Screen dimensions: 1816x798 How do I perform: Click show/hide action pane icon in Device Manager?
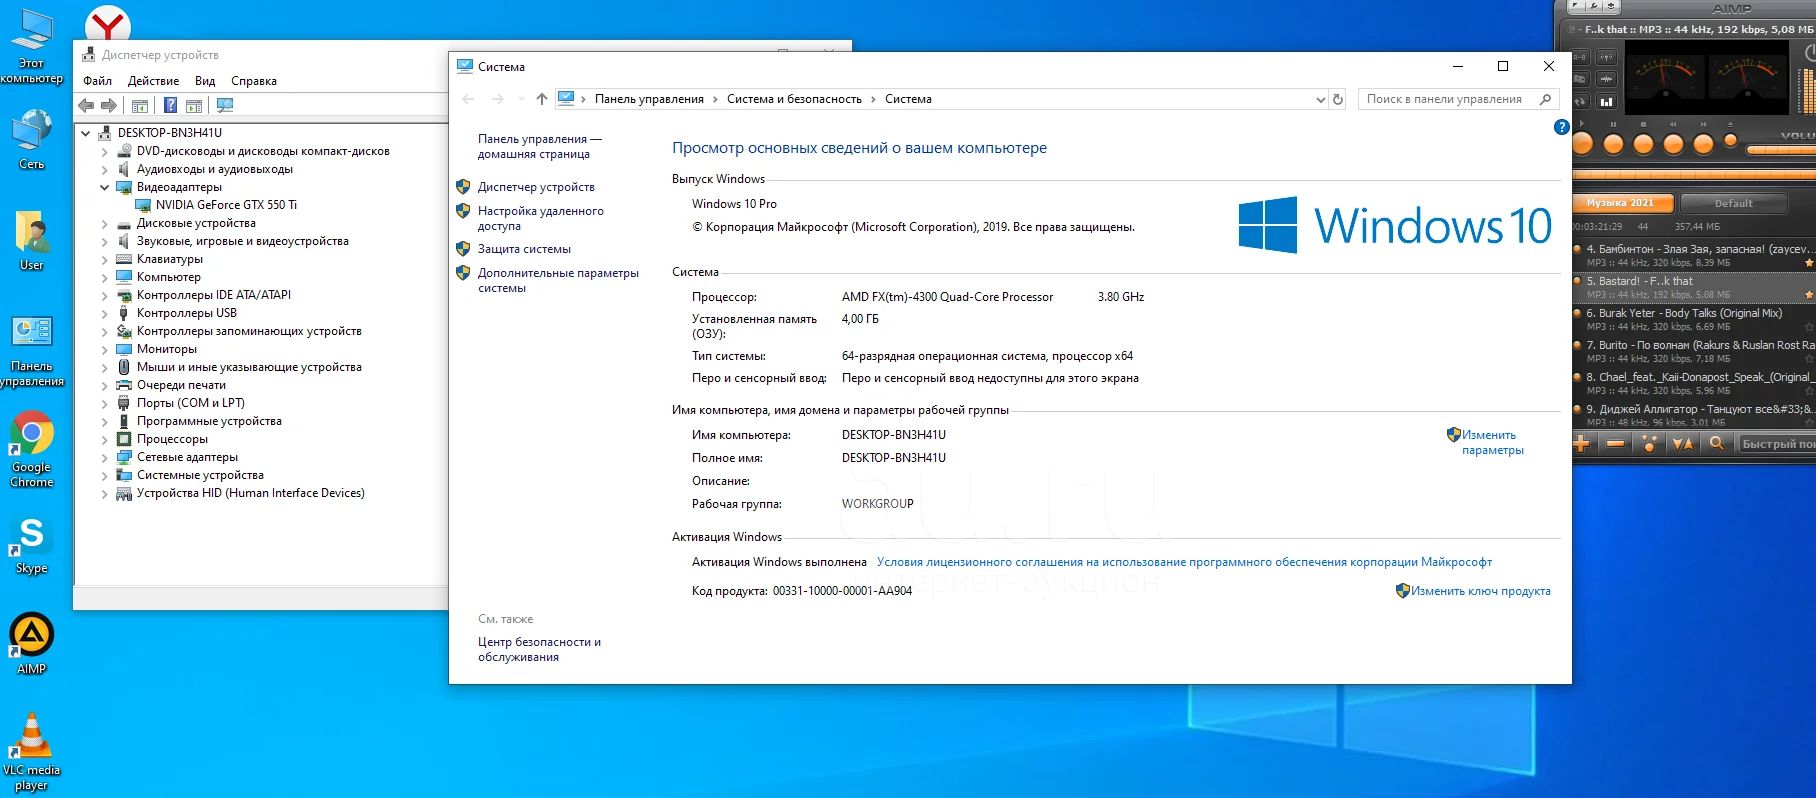pos(194,105)
